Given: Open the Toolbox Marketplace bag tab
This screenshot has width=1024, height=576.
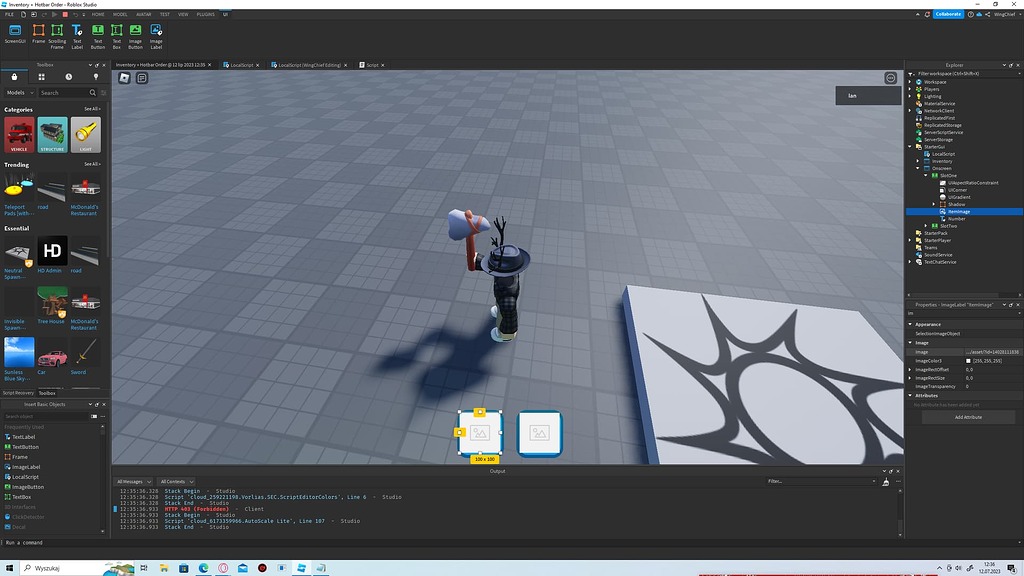Looking at the screenshot, I should (14, 76).
